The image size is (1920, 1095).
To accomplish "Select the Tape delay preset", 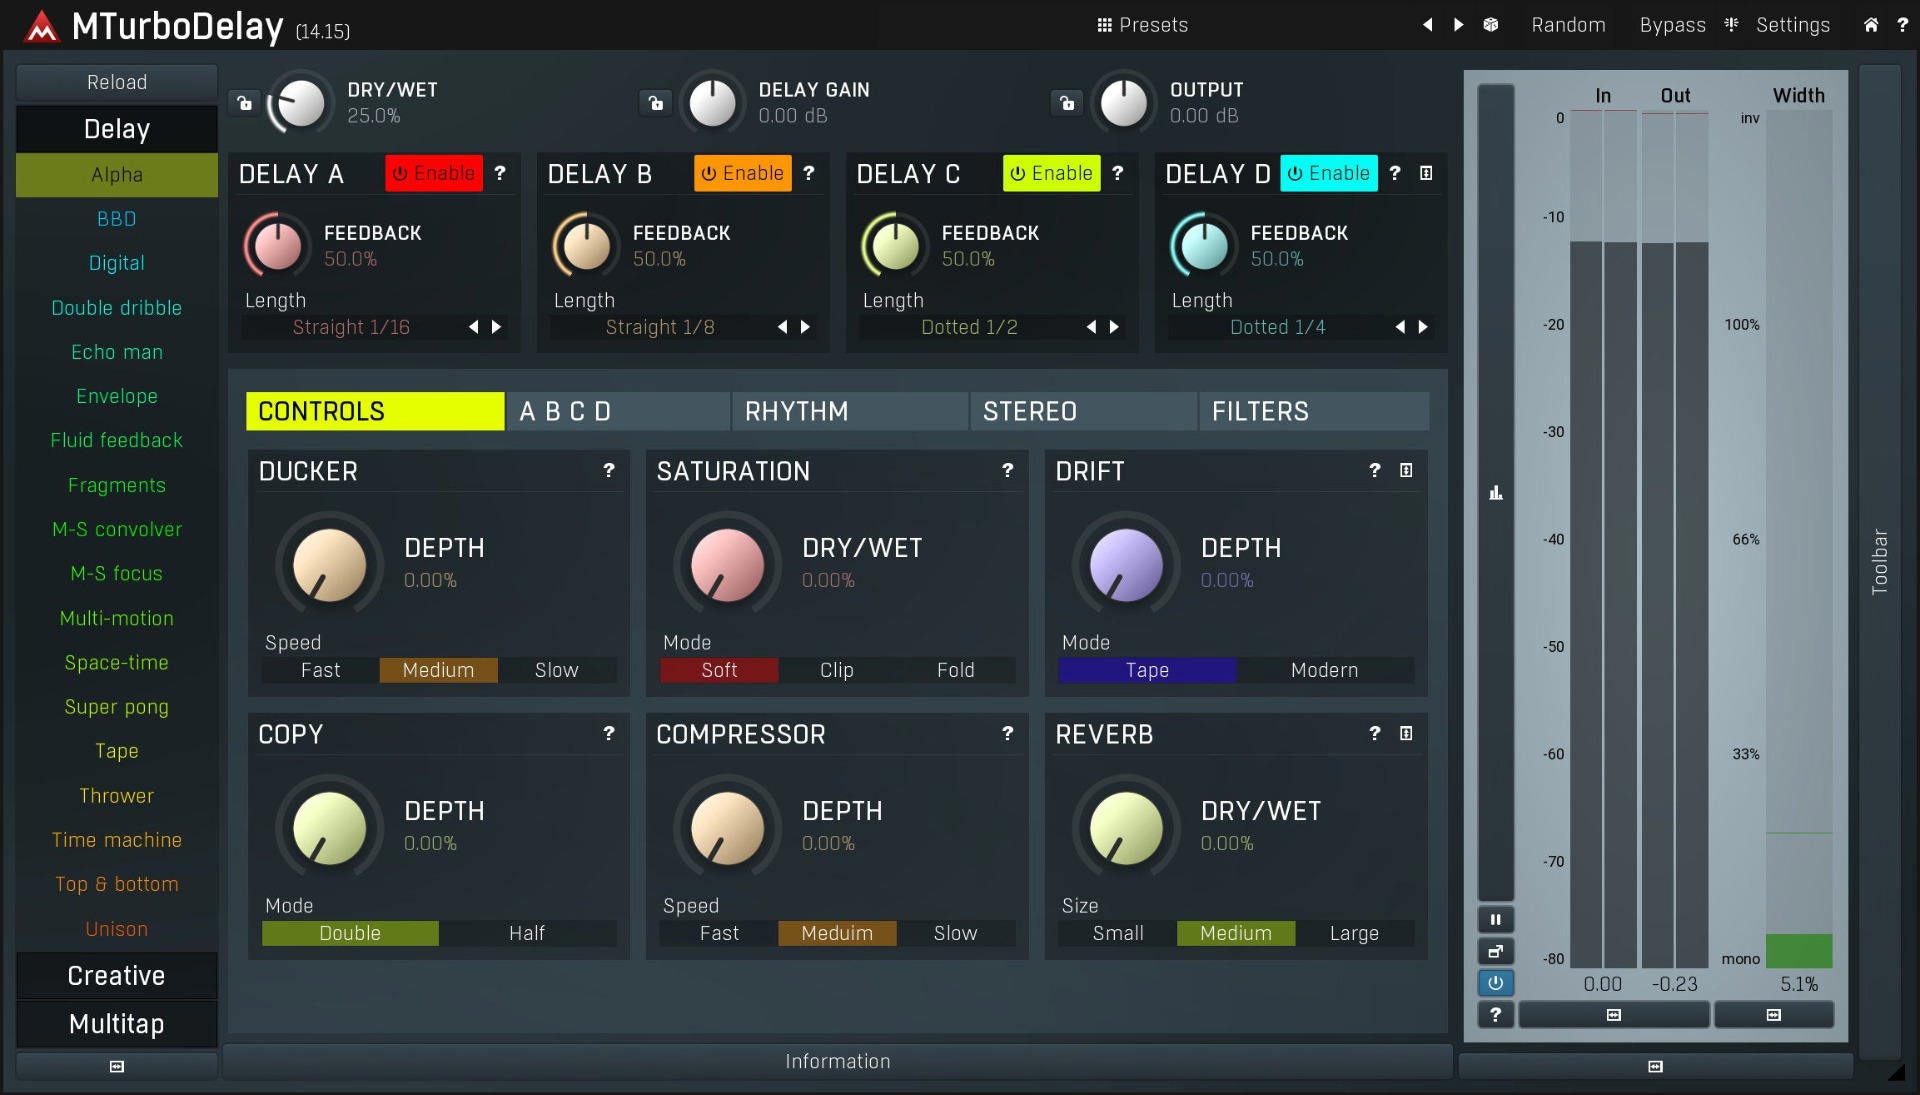I will 117,751.
